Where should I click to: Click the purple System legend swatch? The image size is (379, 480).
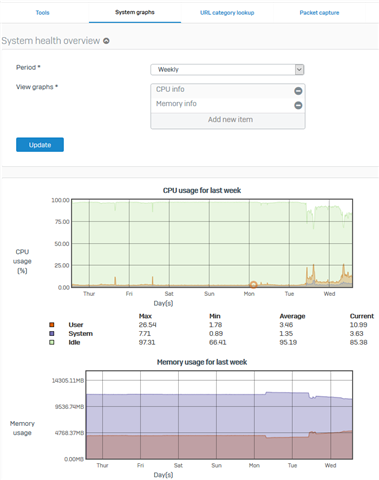tap(52, 333)
